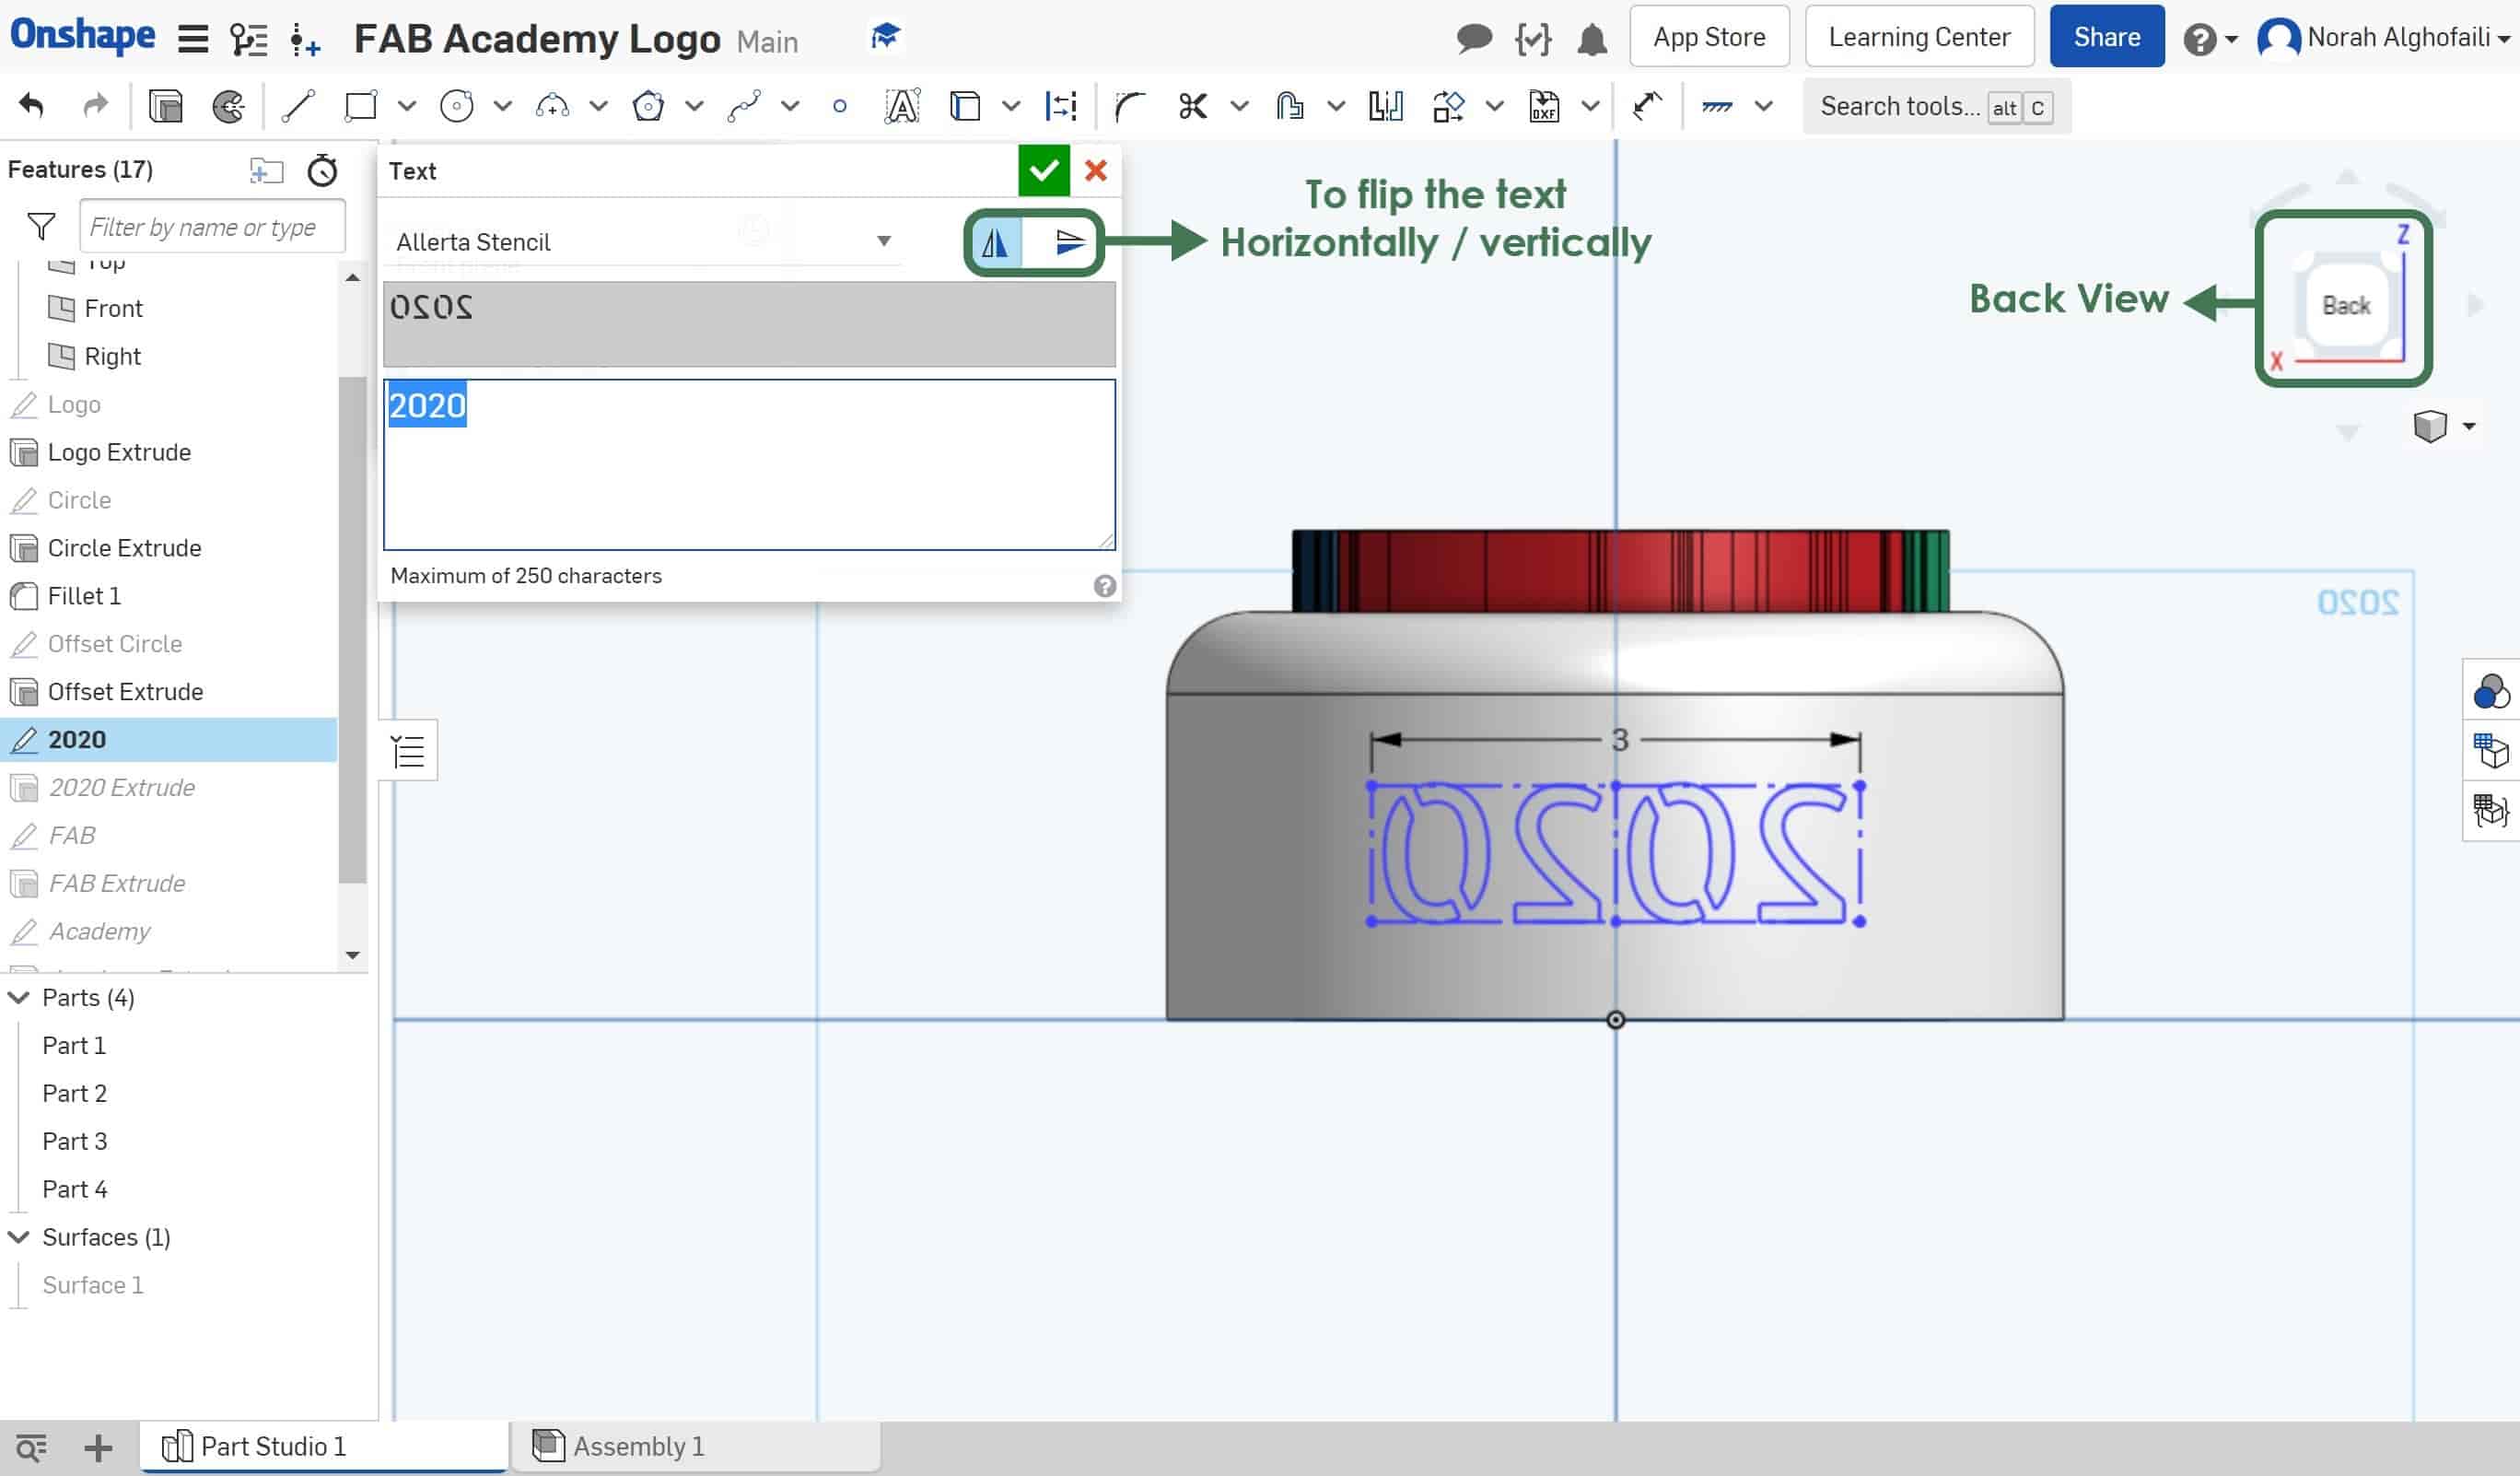
Task: Open the App Store
Action: (x=1709, y=37)
